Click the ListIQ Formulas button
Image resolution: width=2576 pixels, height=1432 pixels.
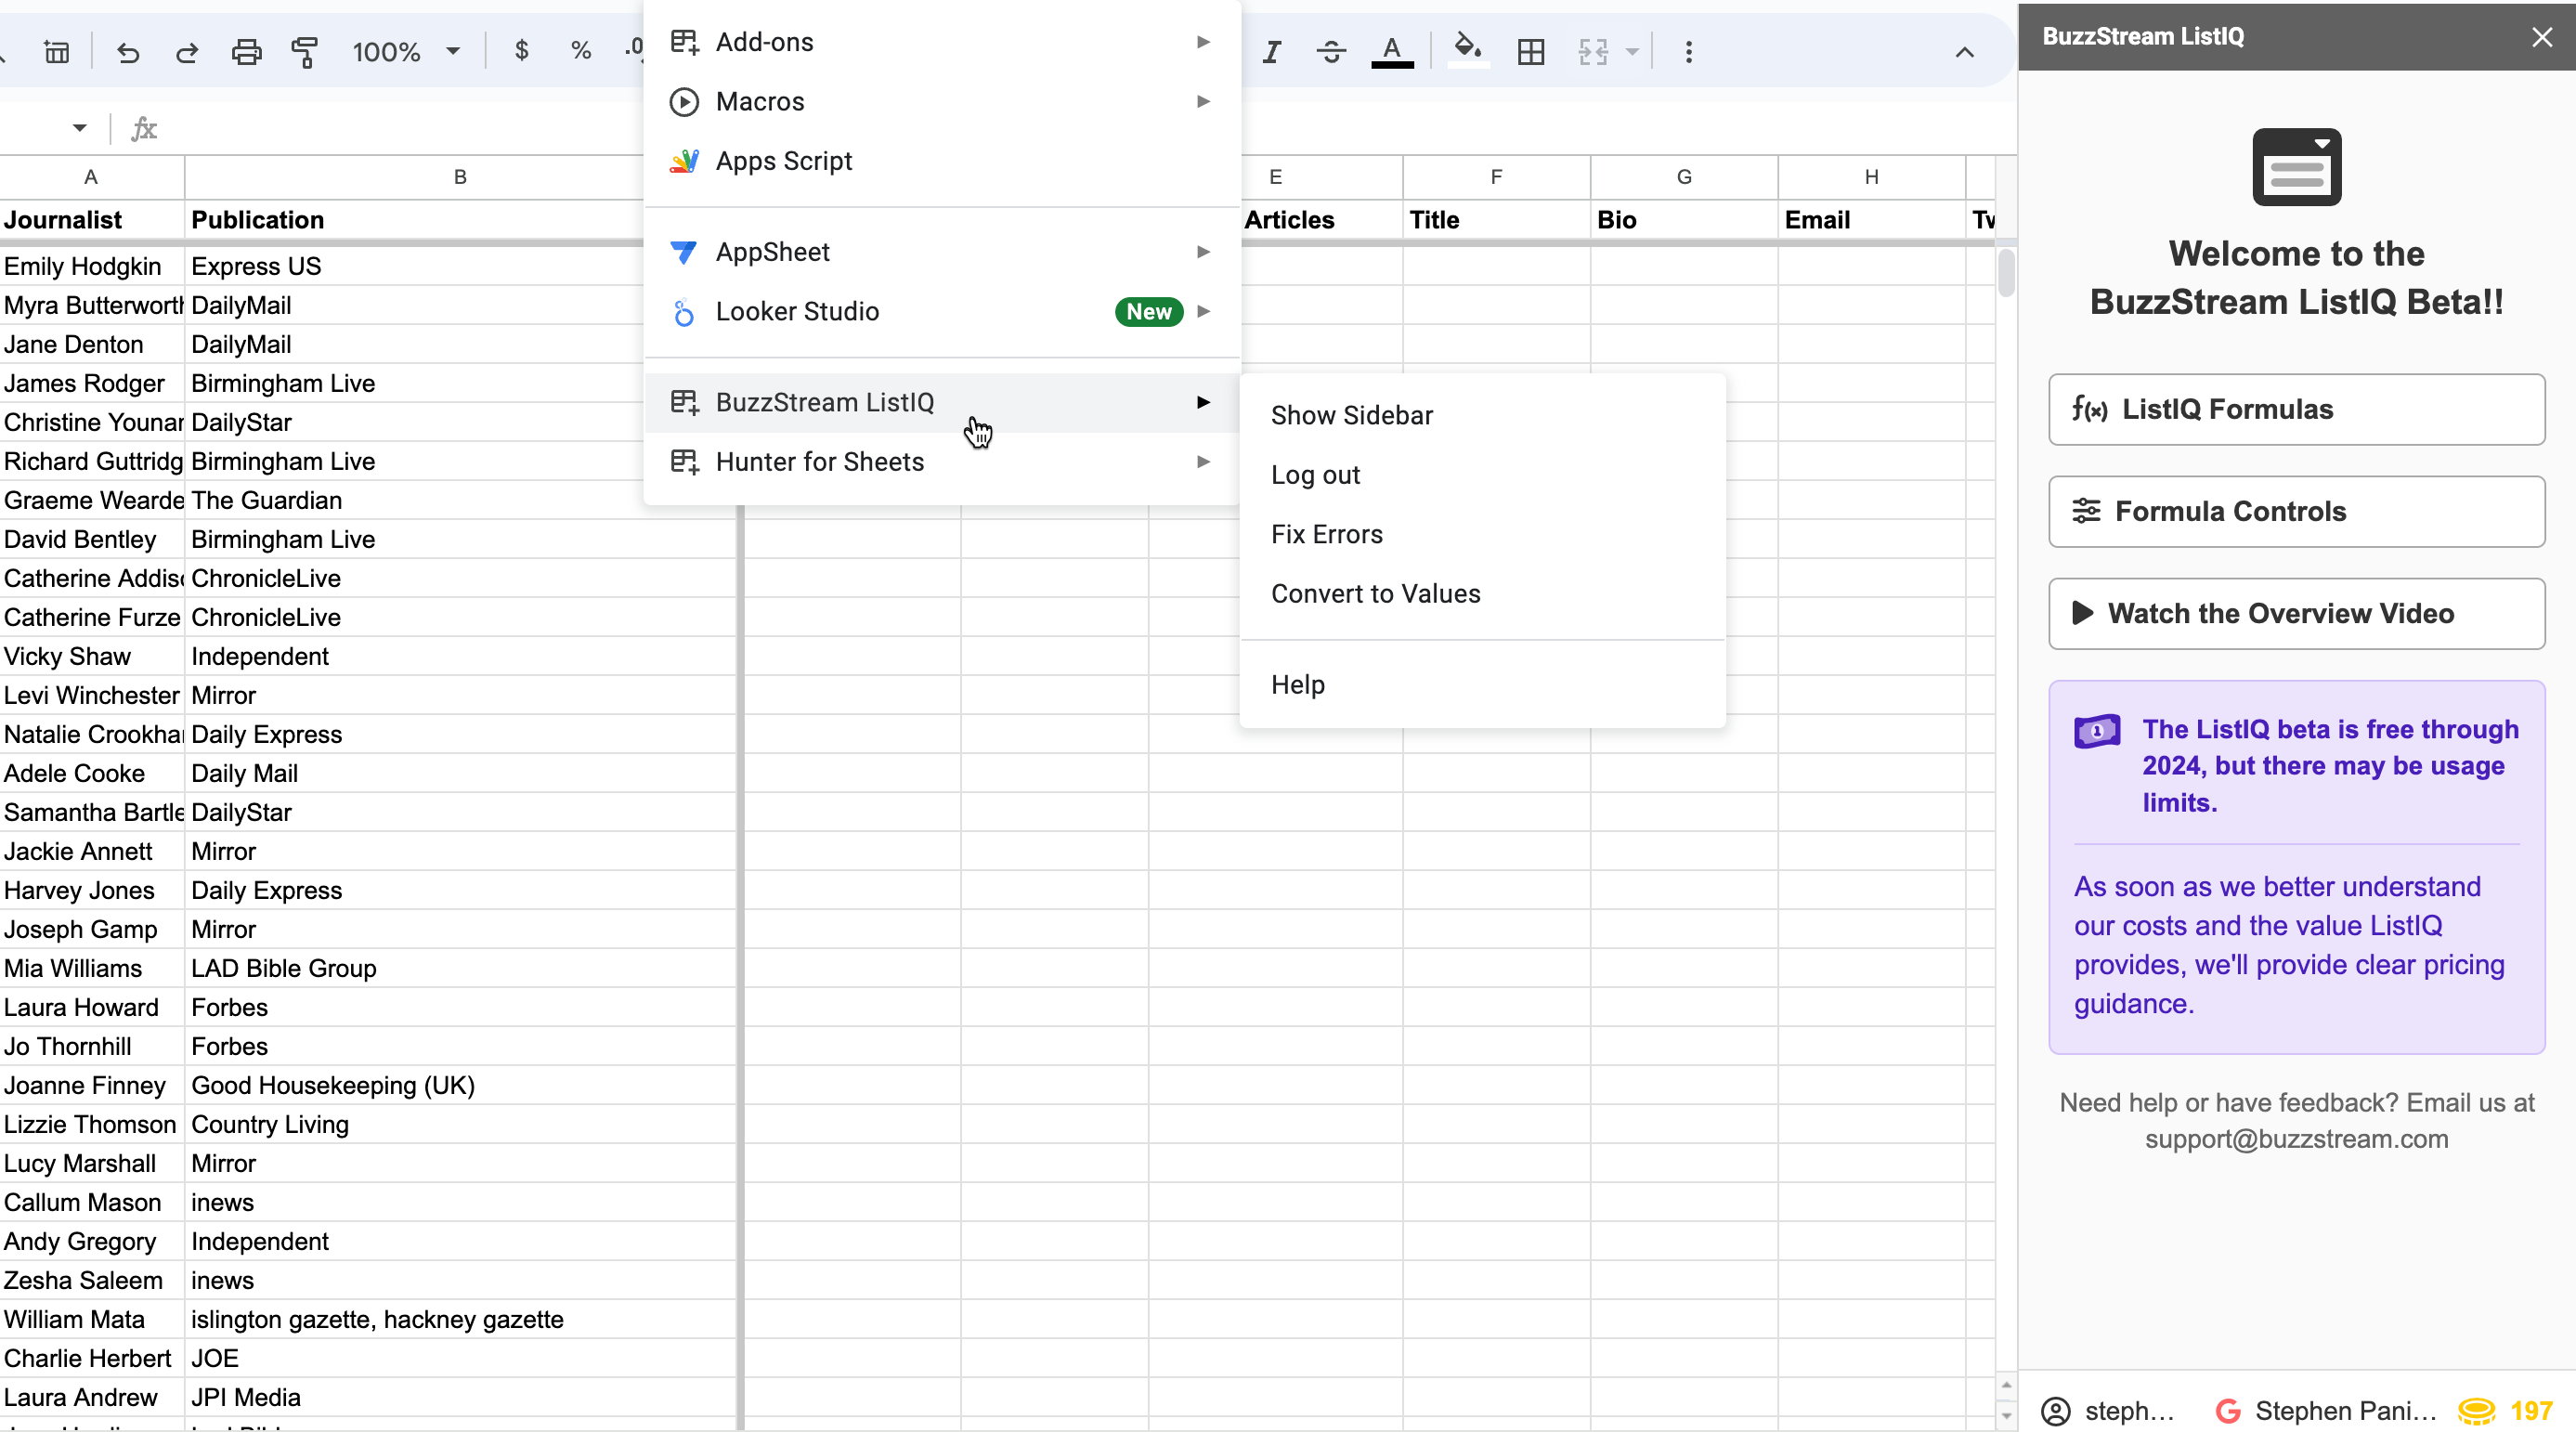[x=2296, y=409]
